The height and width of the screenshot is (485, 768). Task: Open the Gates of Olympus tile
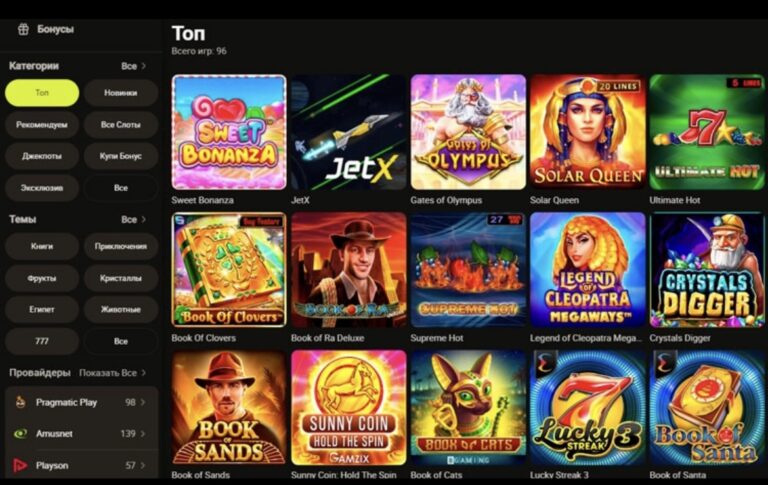[468, 132]
